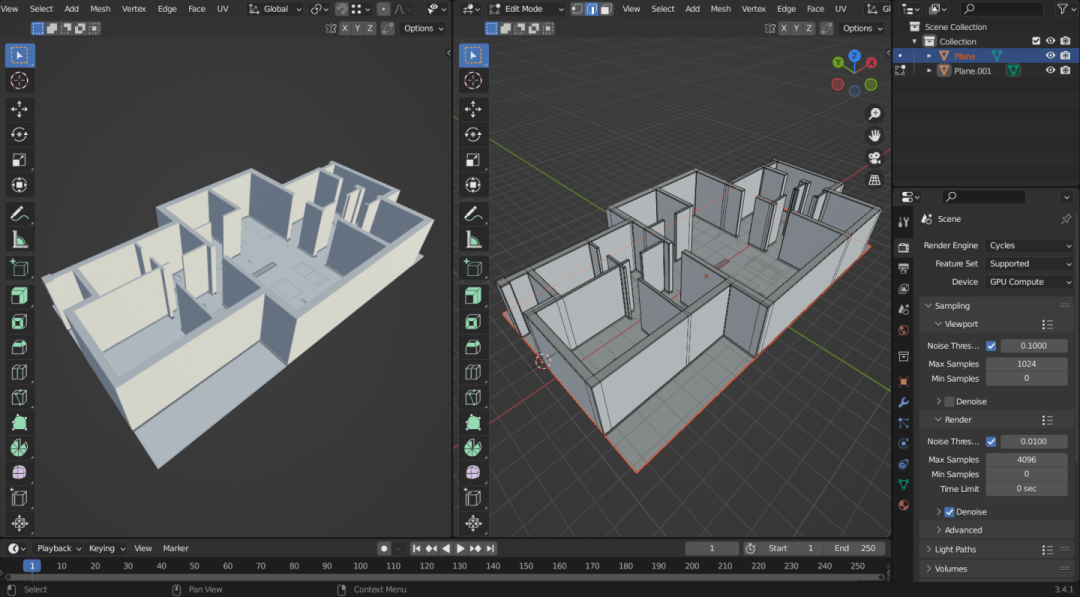
Task: Open the Face menu in right viewport
Action: pos(815,9)
